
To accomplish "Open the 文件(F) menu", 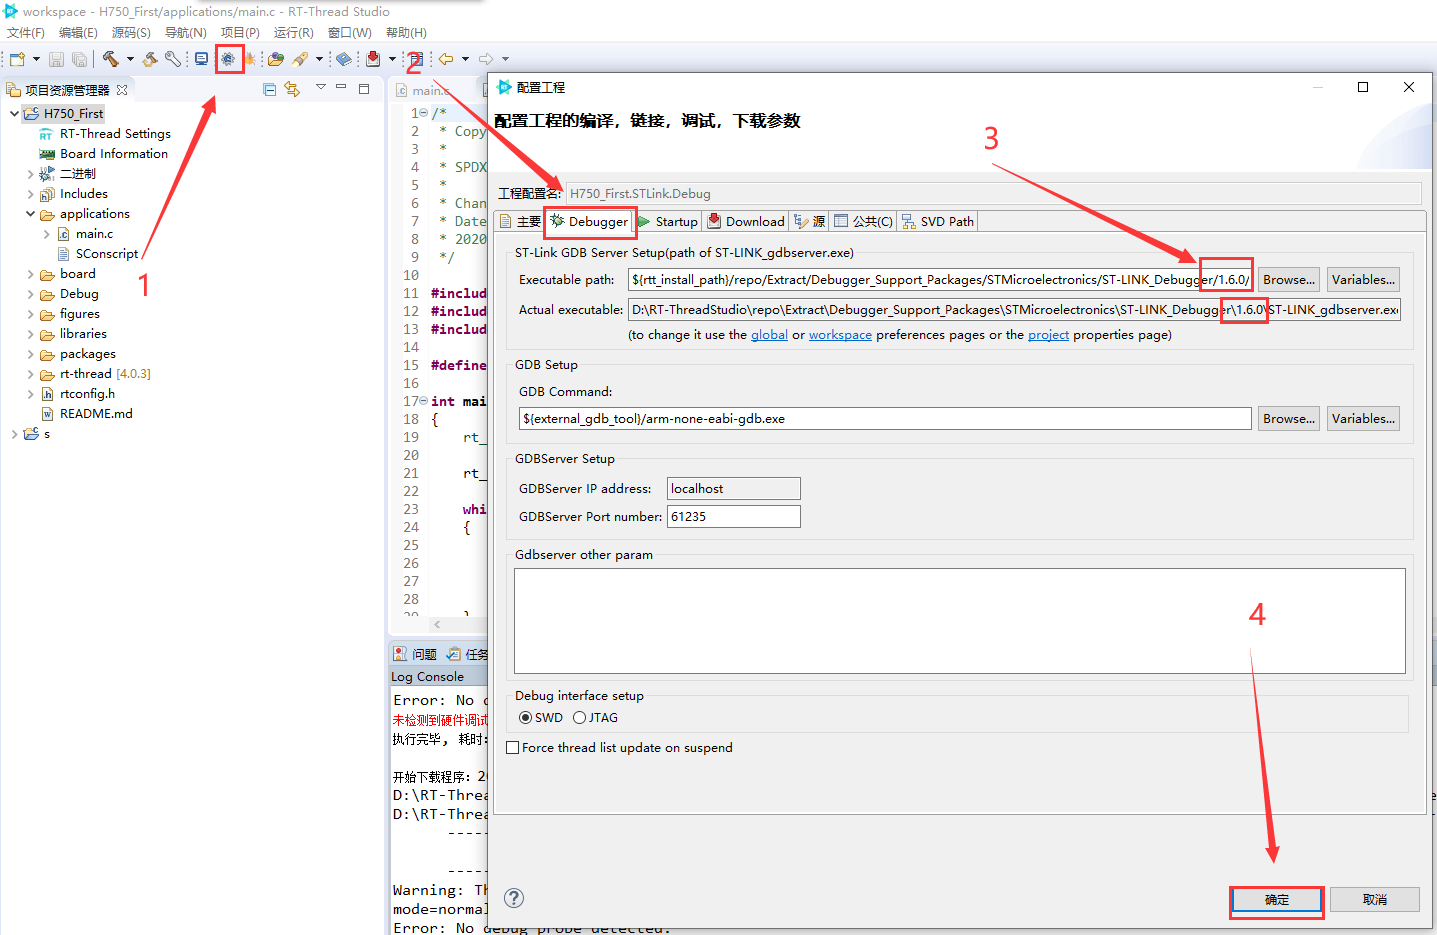I will [26, 33].
